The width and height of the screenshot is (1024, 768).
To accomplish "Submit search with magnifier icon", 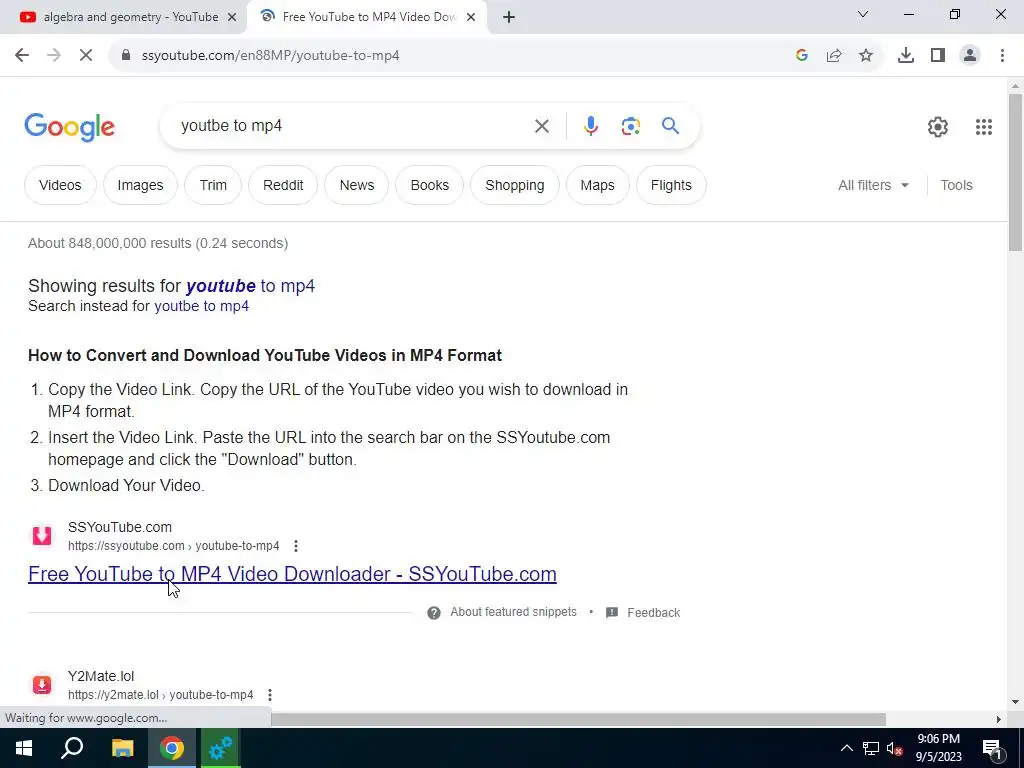I will (x=671, y=125).
